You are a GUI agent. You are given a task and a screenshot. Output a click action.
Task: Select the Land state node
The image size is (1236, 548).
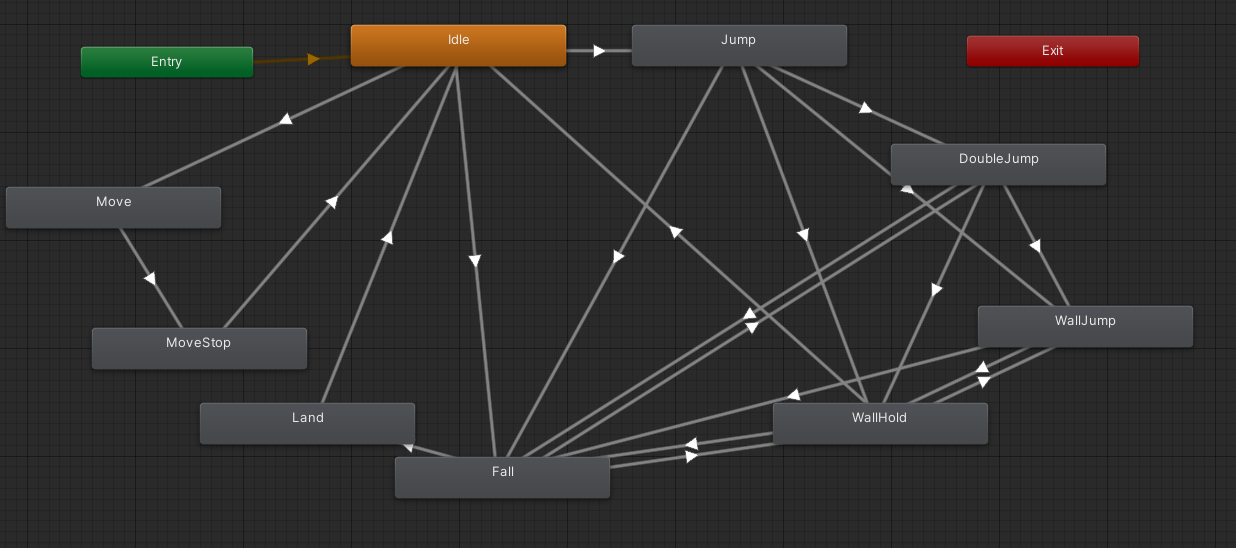pos(307,423)
